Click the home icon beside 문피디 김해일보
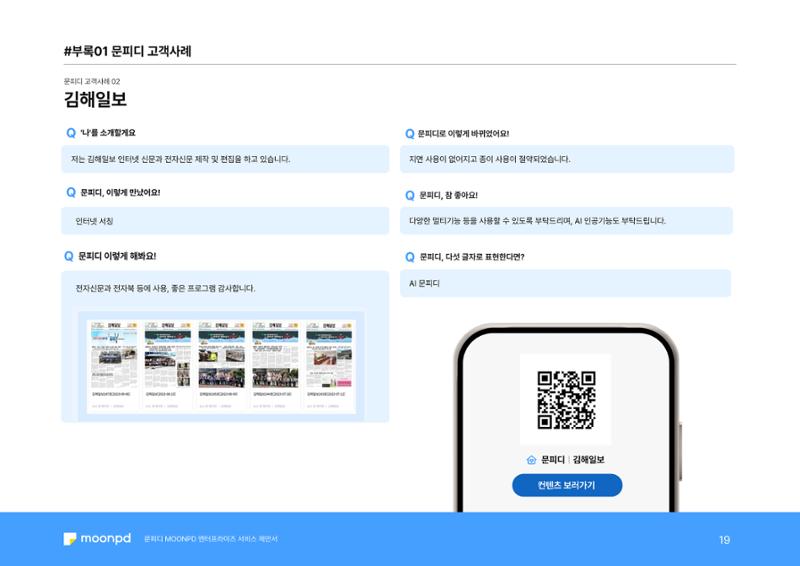The width and height of the screenshot is (800, 566). pyautogui.click(x=531, y=460)
